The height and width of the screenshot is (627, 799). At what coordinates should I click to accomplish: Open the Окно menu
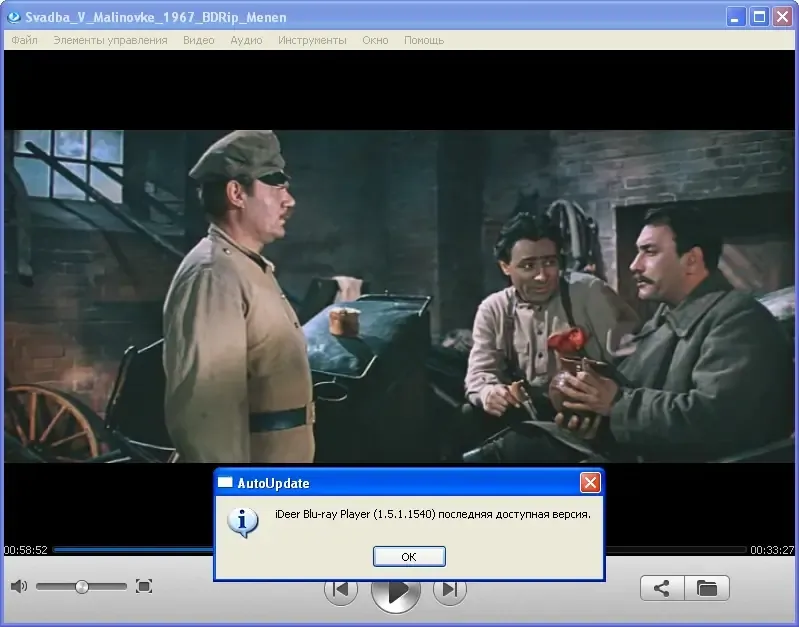pyautogui.click(x=375, y=40)
